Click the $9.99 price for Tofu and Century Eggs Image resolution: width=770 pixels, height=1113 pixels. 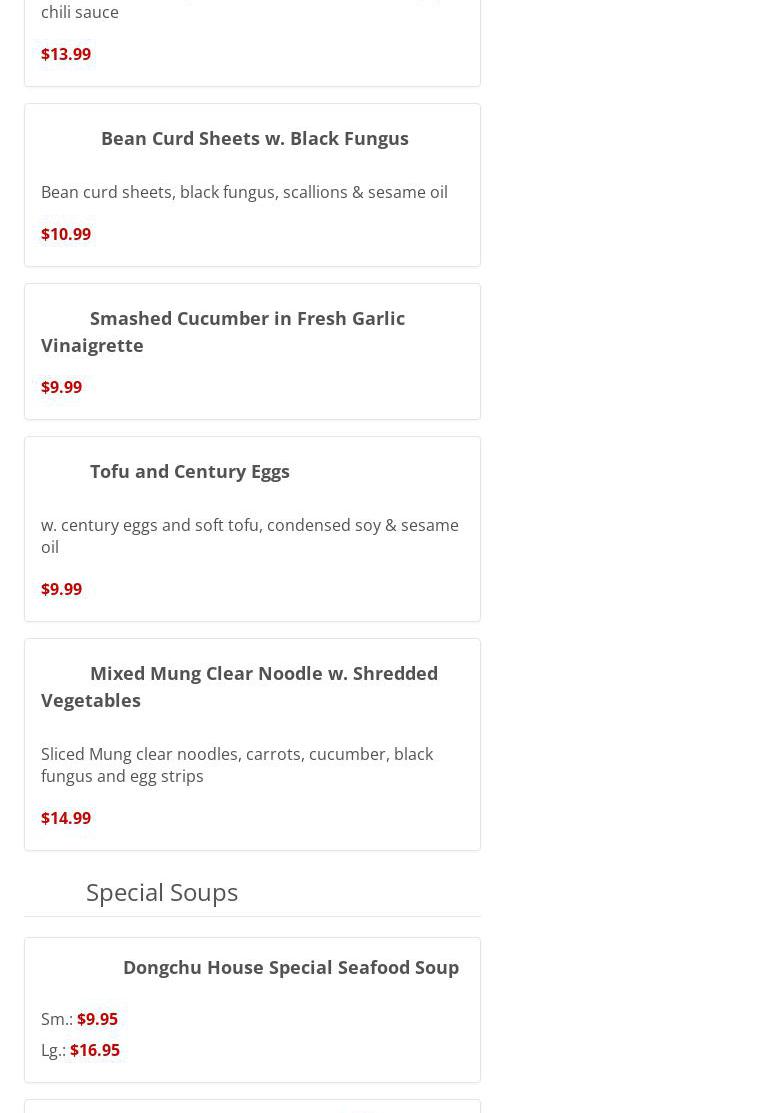[62, 589]
